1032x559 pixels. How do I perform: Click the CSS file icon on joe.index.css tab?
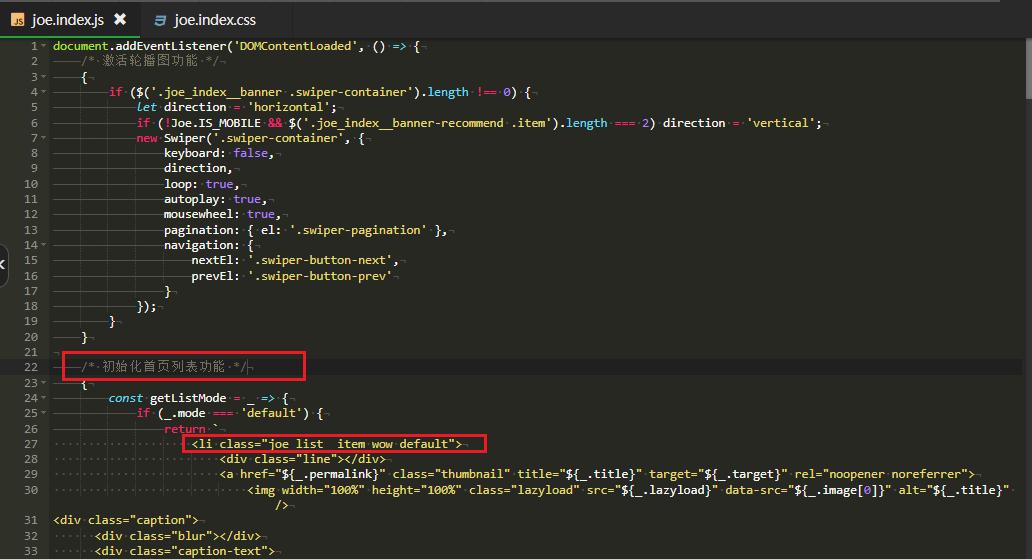tap(160, 20)
